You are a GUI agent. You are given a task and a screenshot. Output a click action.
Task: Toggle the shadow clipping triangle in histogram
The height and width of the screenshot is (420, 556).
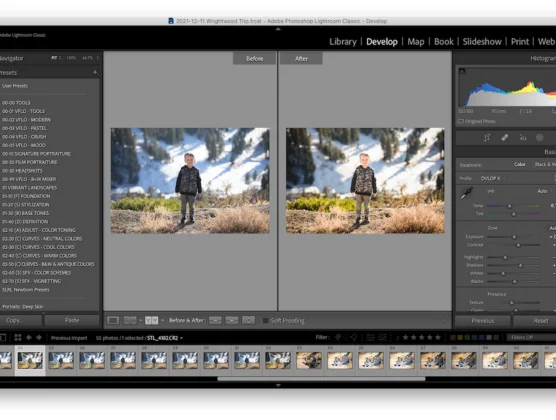462,71
